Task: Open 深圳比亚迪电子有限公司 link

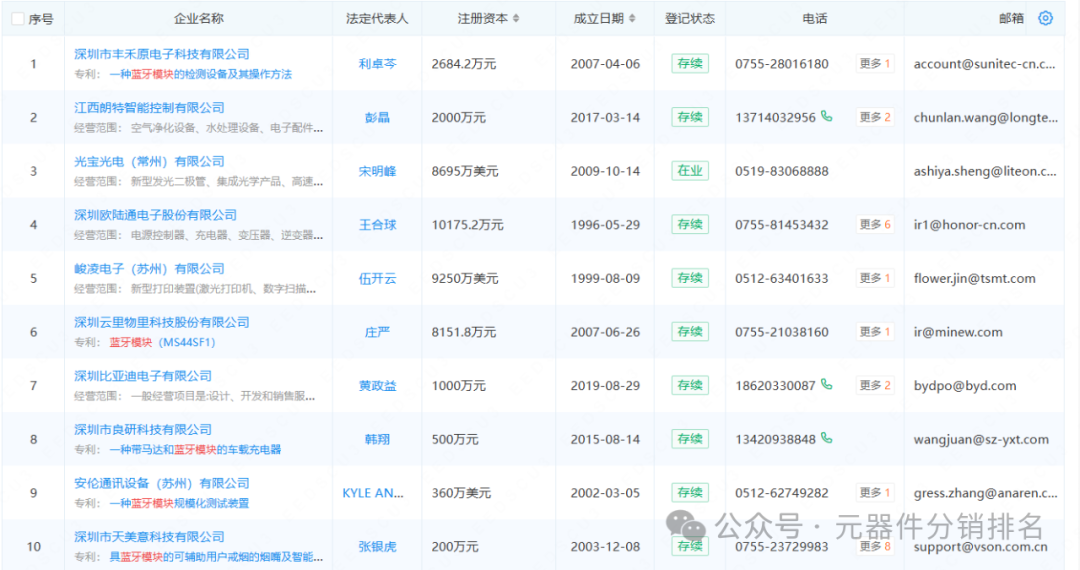Action: pyautogui.click(x=143, y=376)
